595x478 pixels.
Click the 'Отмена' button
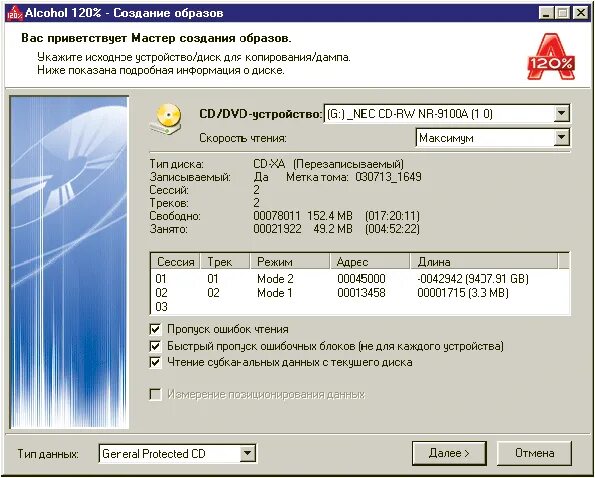[x=534, y=453]
